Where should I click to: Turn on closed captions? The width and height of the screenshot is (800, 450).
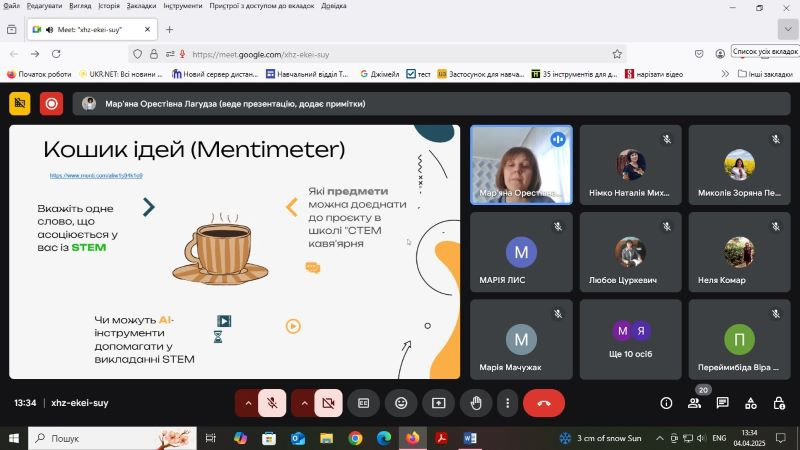pos(363,403)
